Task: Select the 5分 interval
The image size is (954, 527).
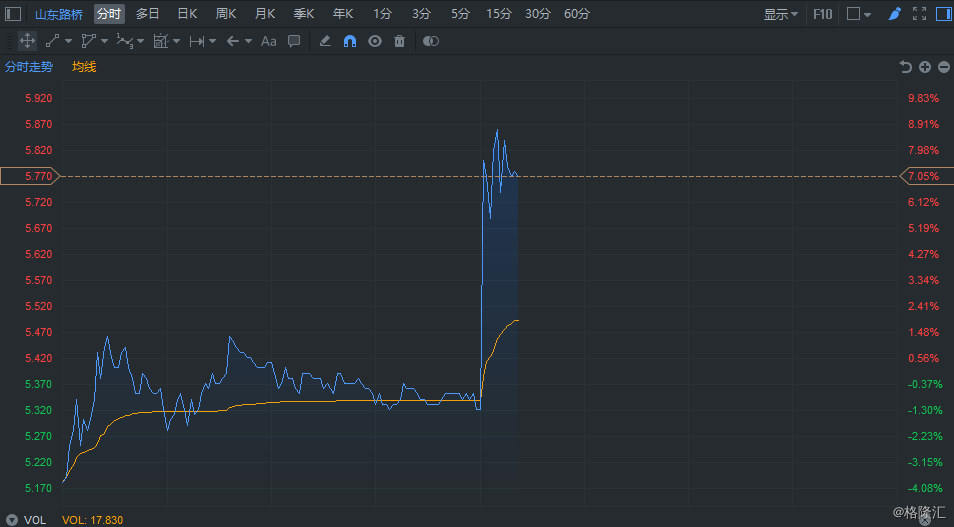Action: click(460, 13)
